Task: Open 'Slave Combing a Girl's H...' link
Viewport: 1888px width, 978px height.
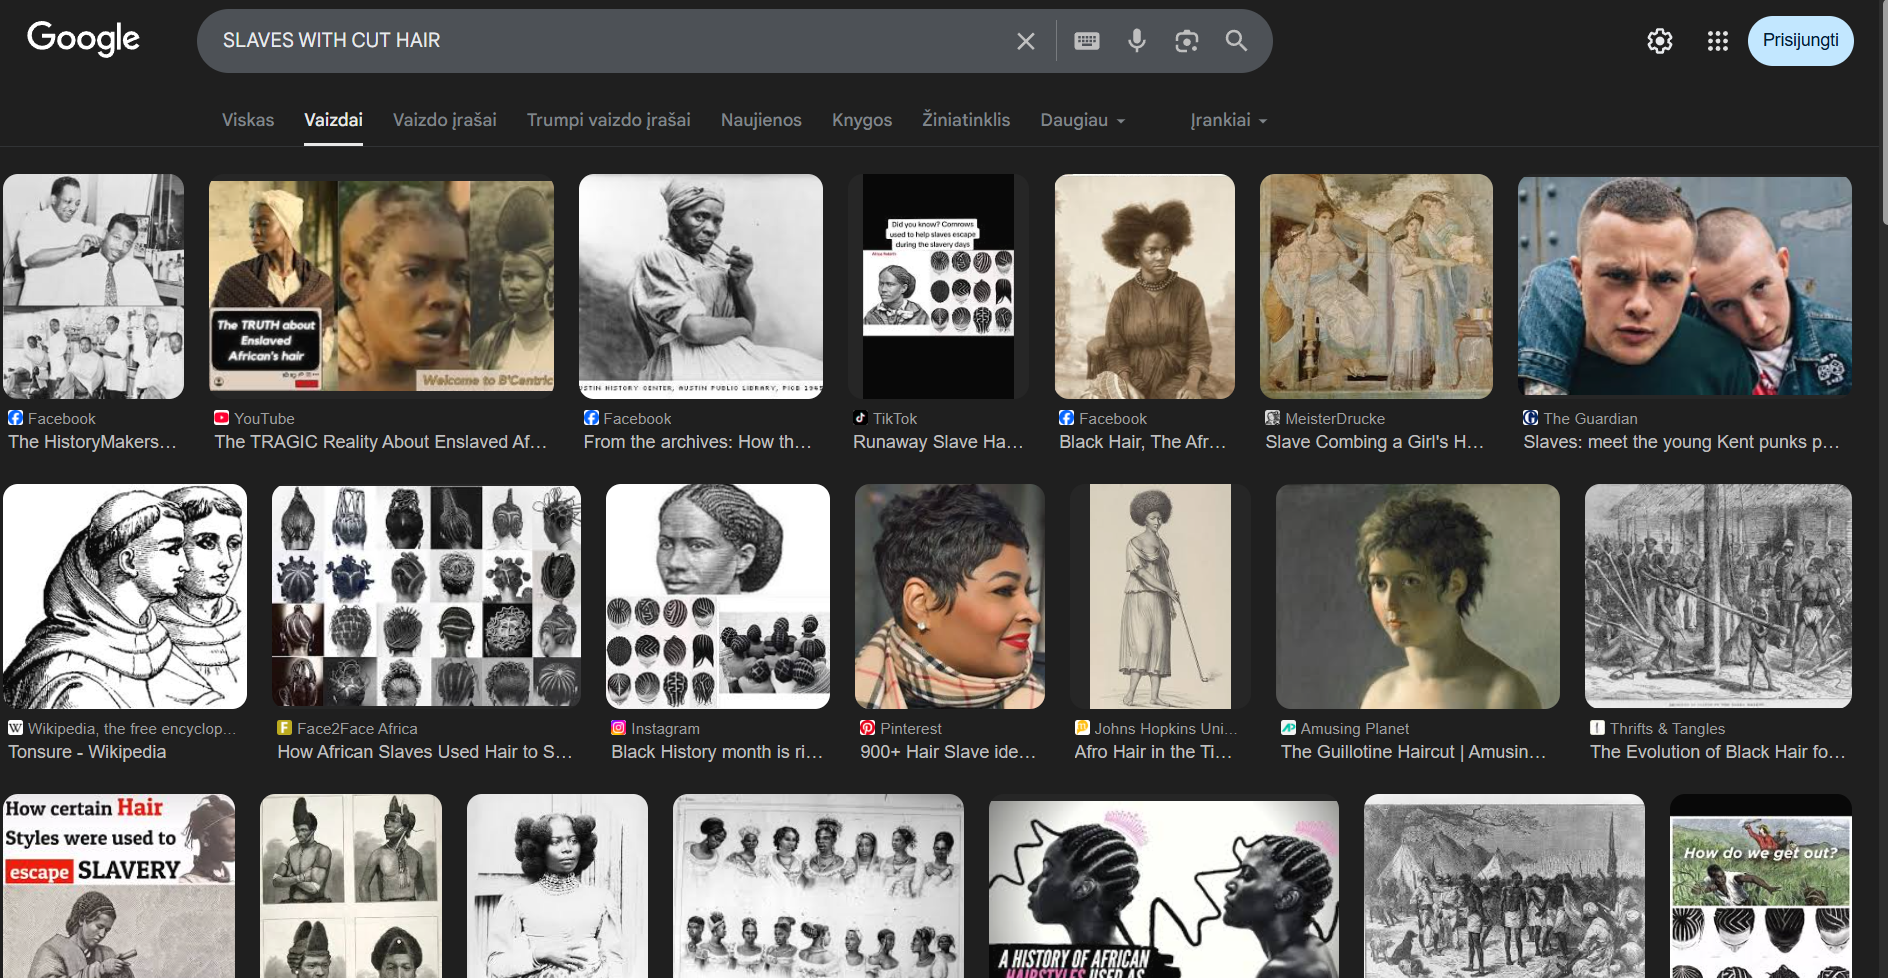Action: click(x=1375, y=442)
